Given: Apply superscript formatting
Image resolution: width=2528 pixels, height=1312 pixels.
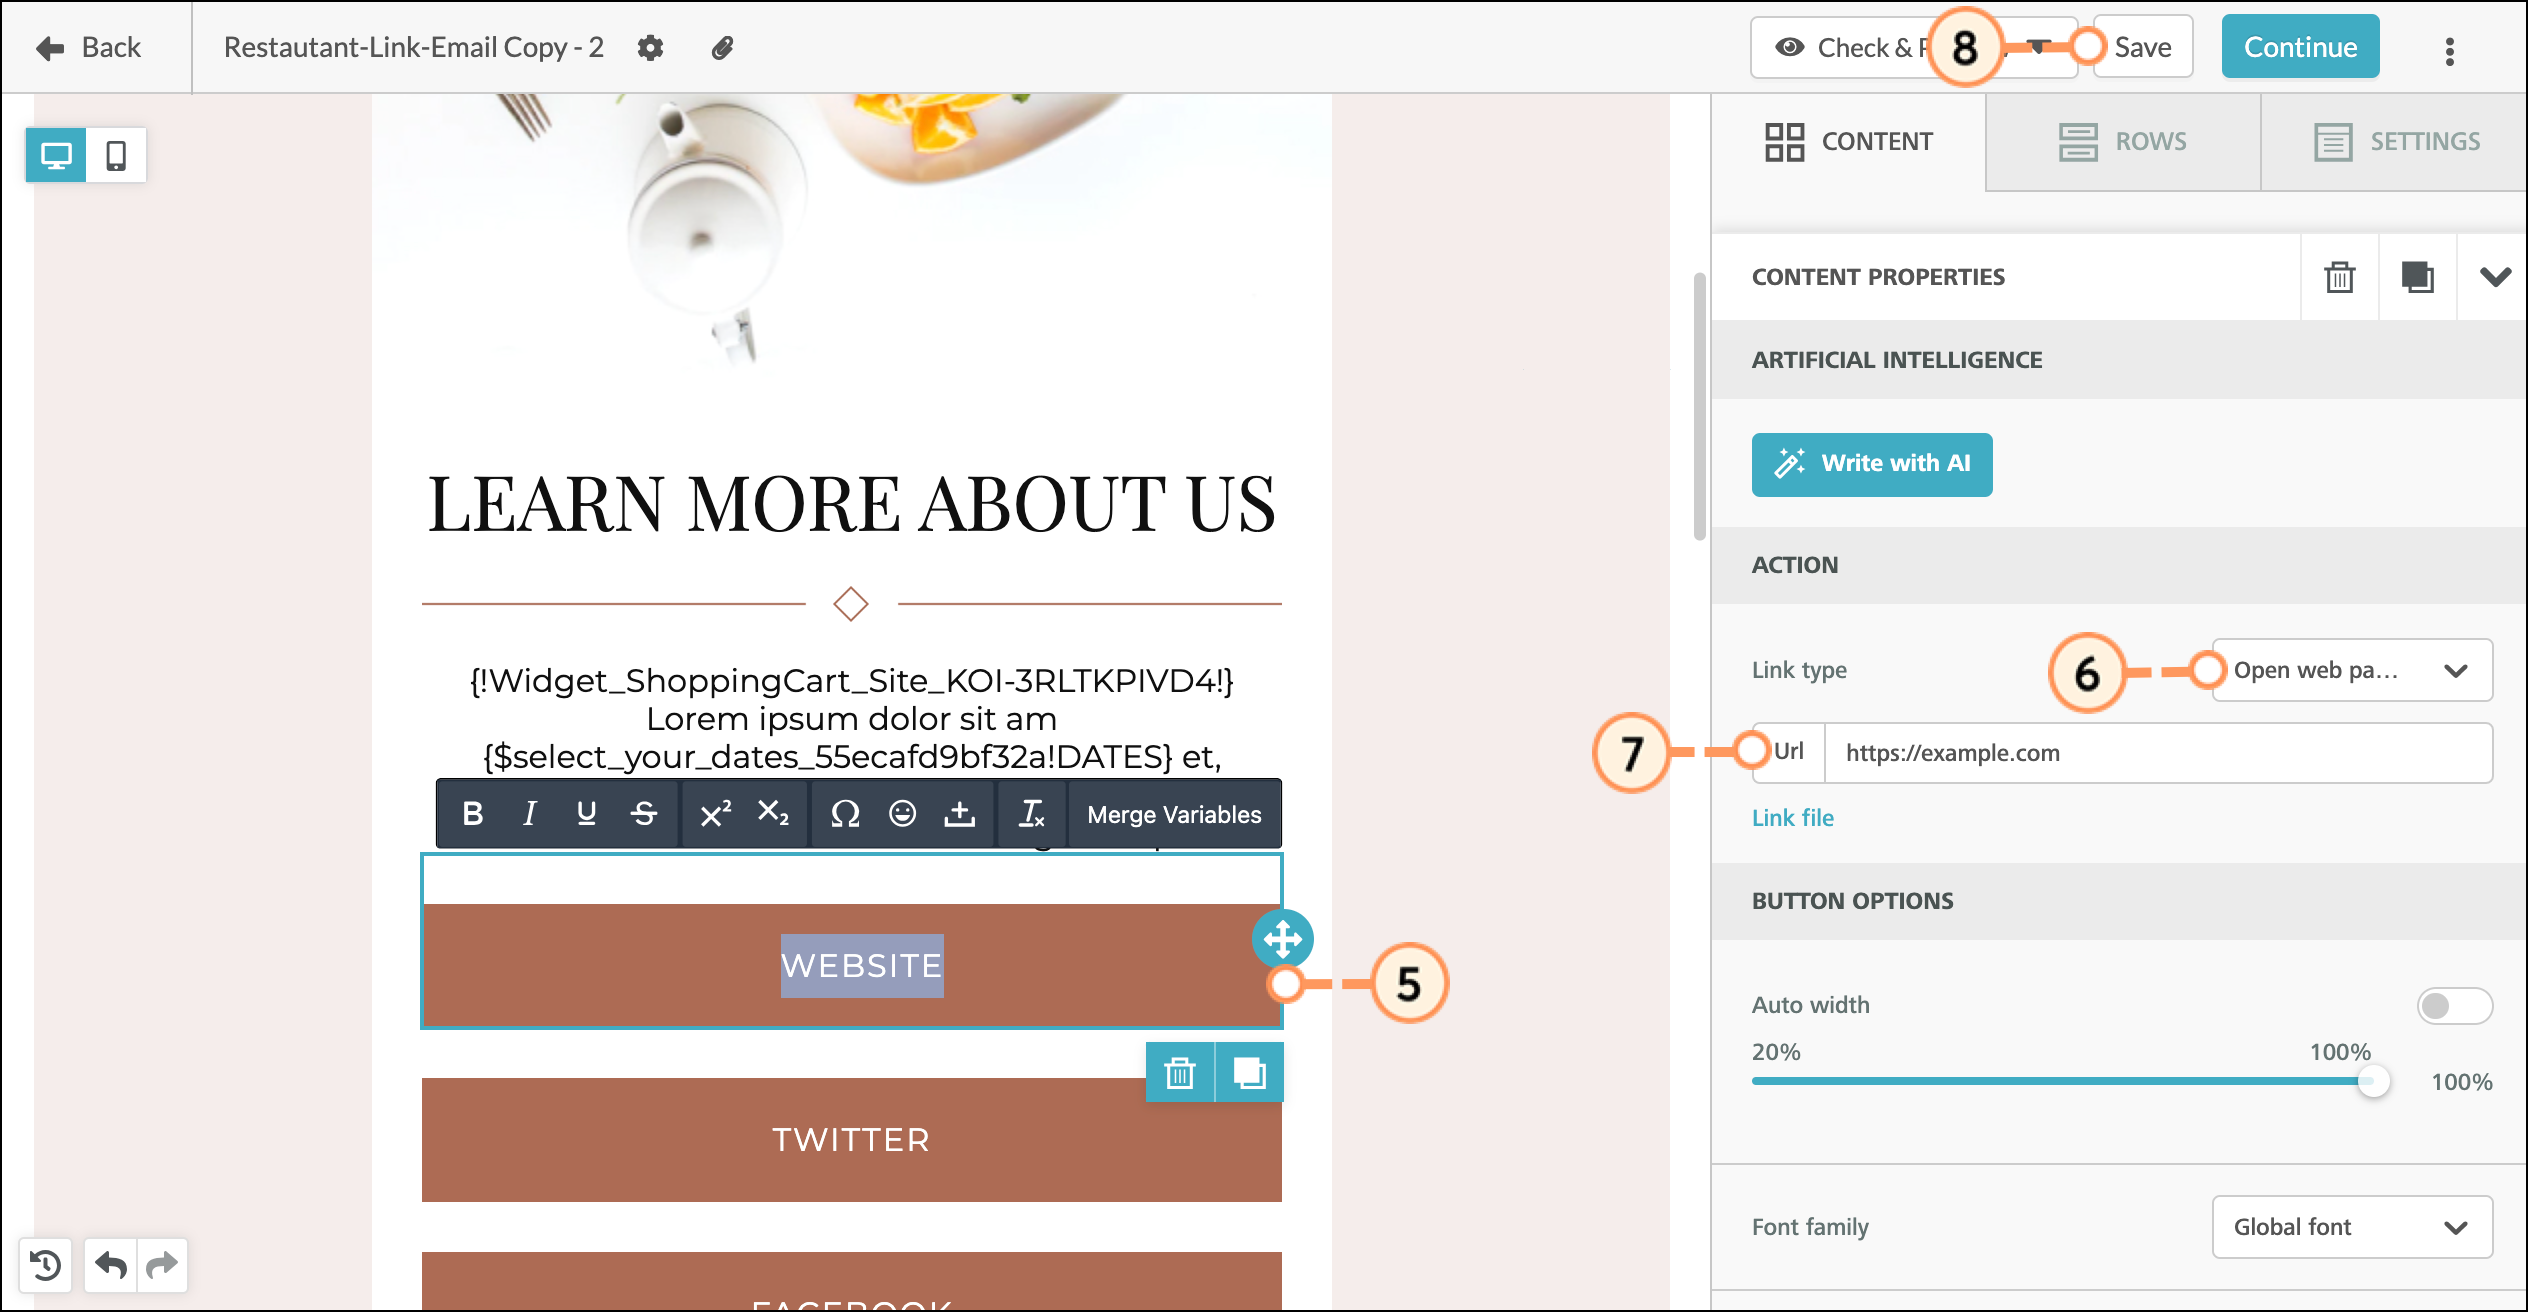Looking at the screenshot, I should pyautogui.click(x=716, y=814).
